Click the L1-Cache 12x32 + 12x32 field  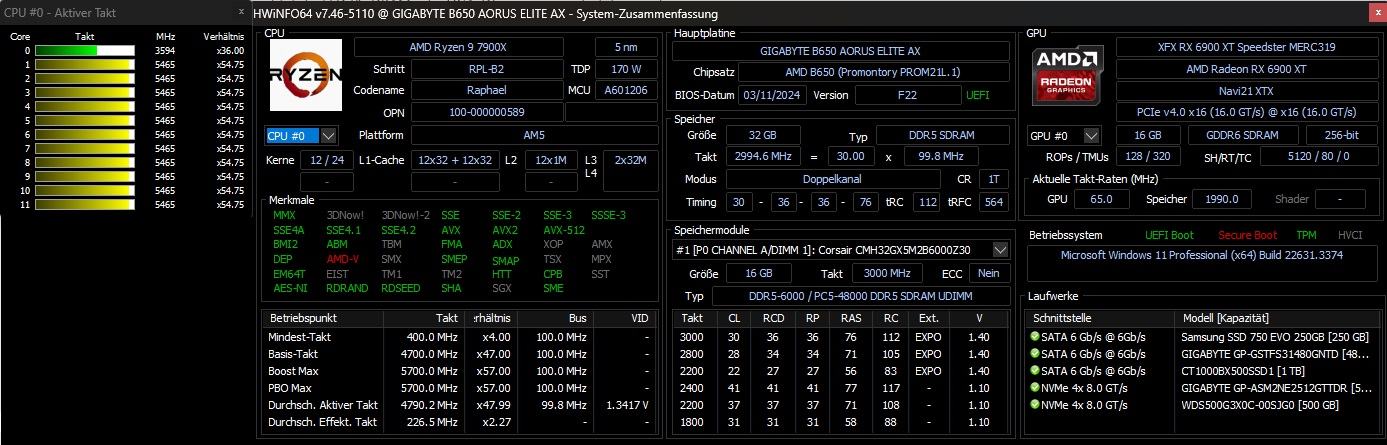[455, 160]
